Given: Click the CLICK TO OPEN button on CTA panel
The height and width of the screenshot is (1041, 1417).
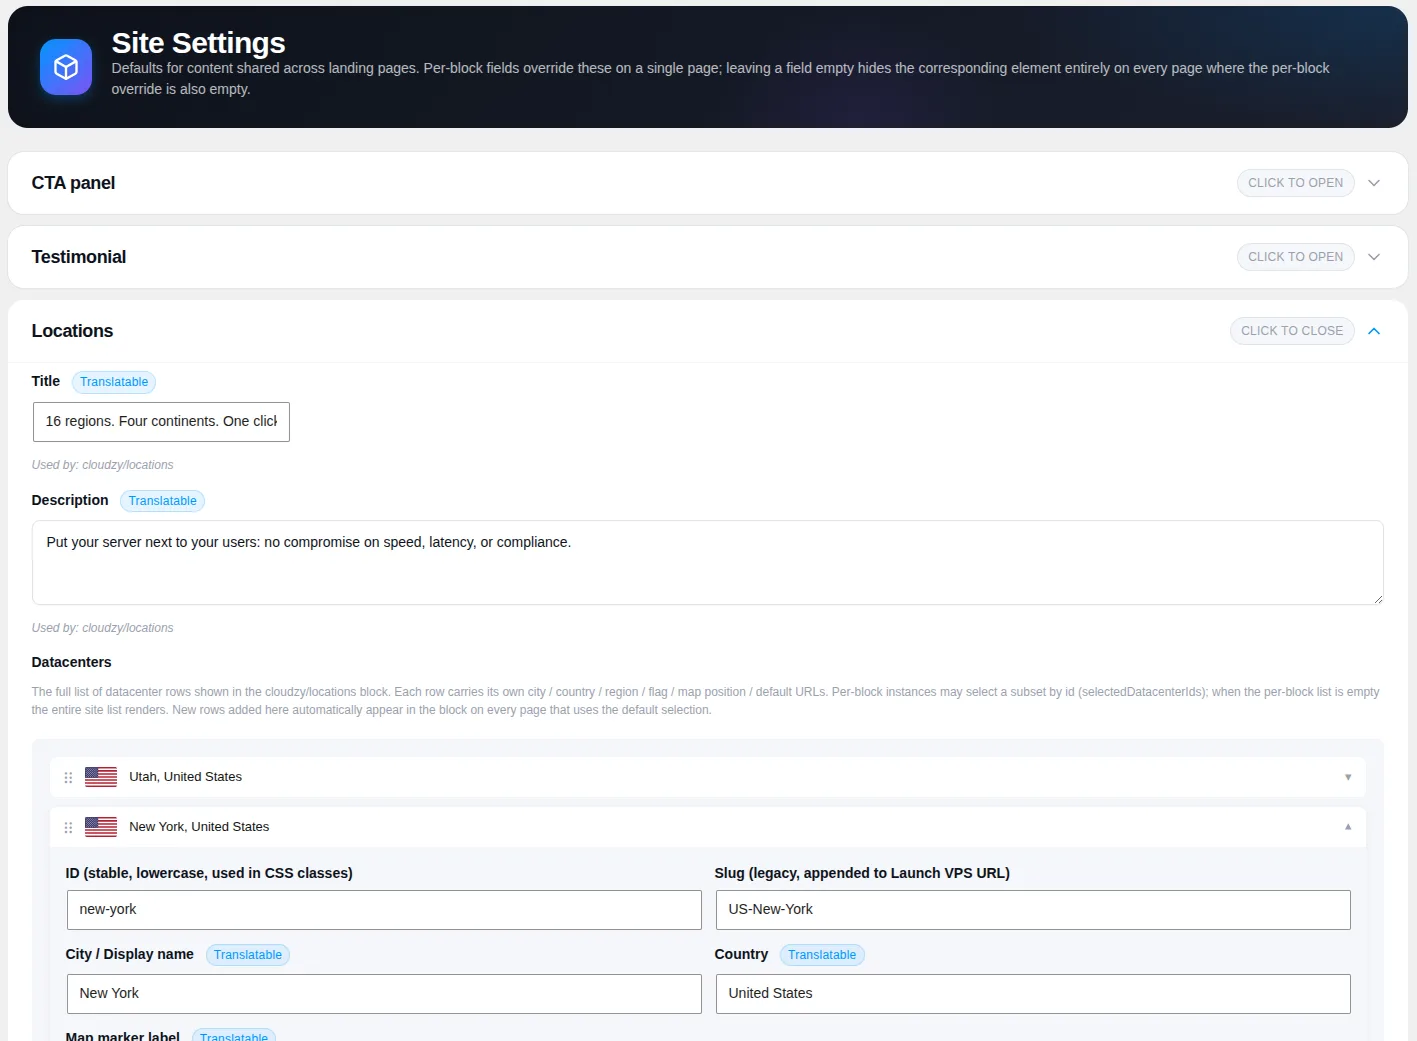Looking at the screenshot, I should coord(1296,183).
